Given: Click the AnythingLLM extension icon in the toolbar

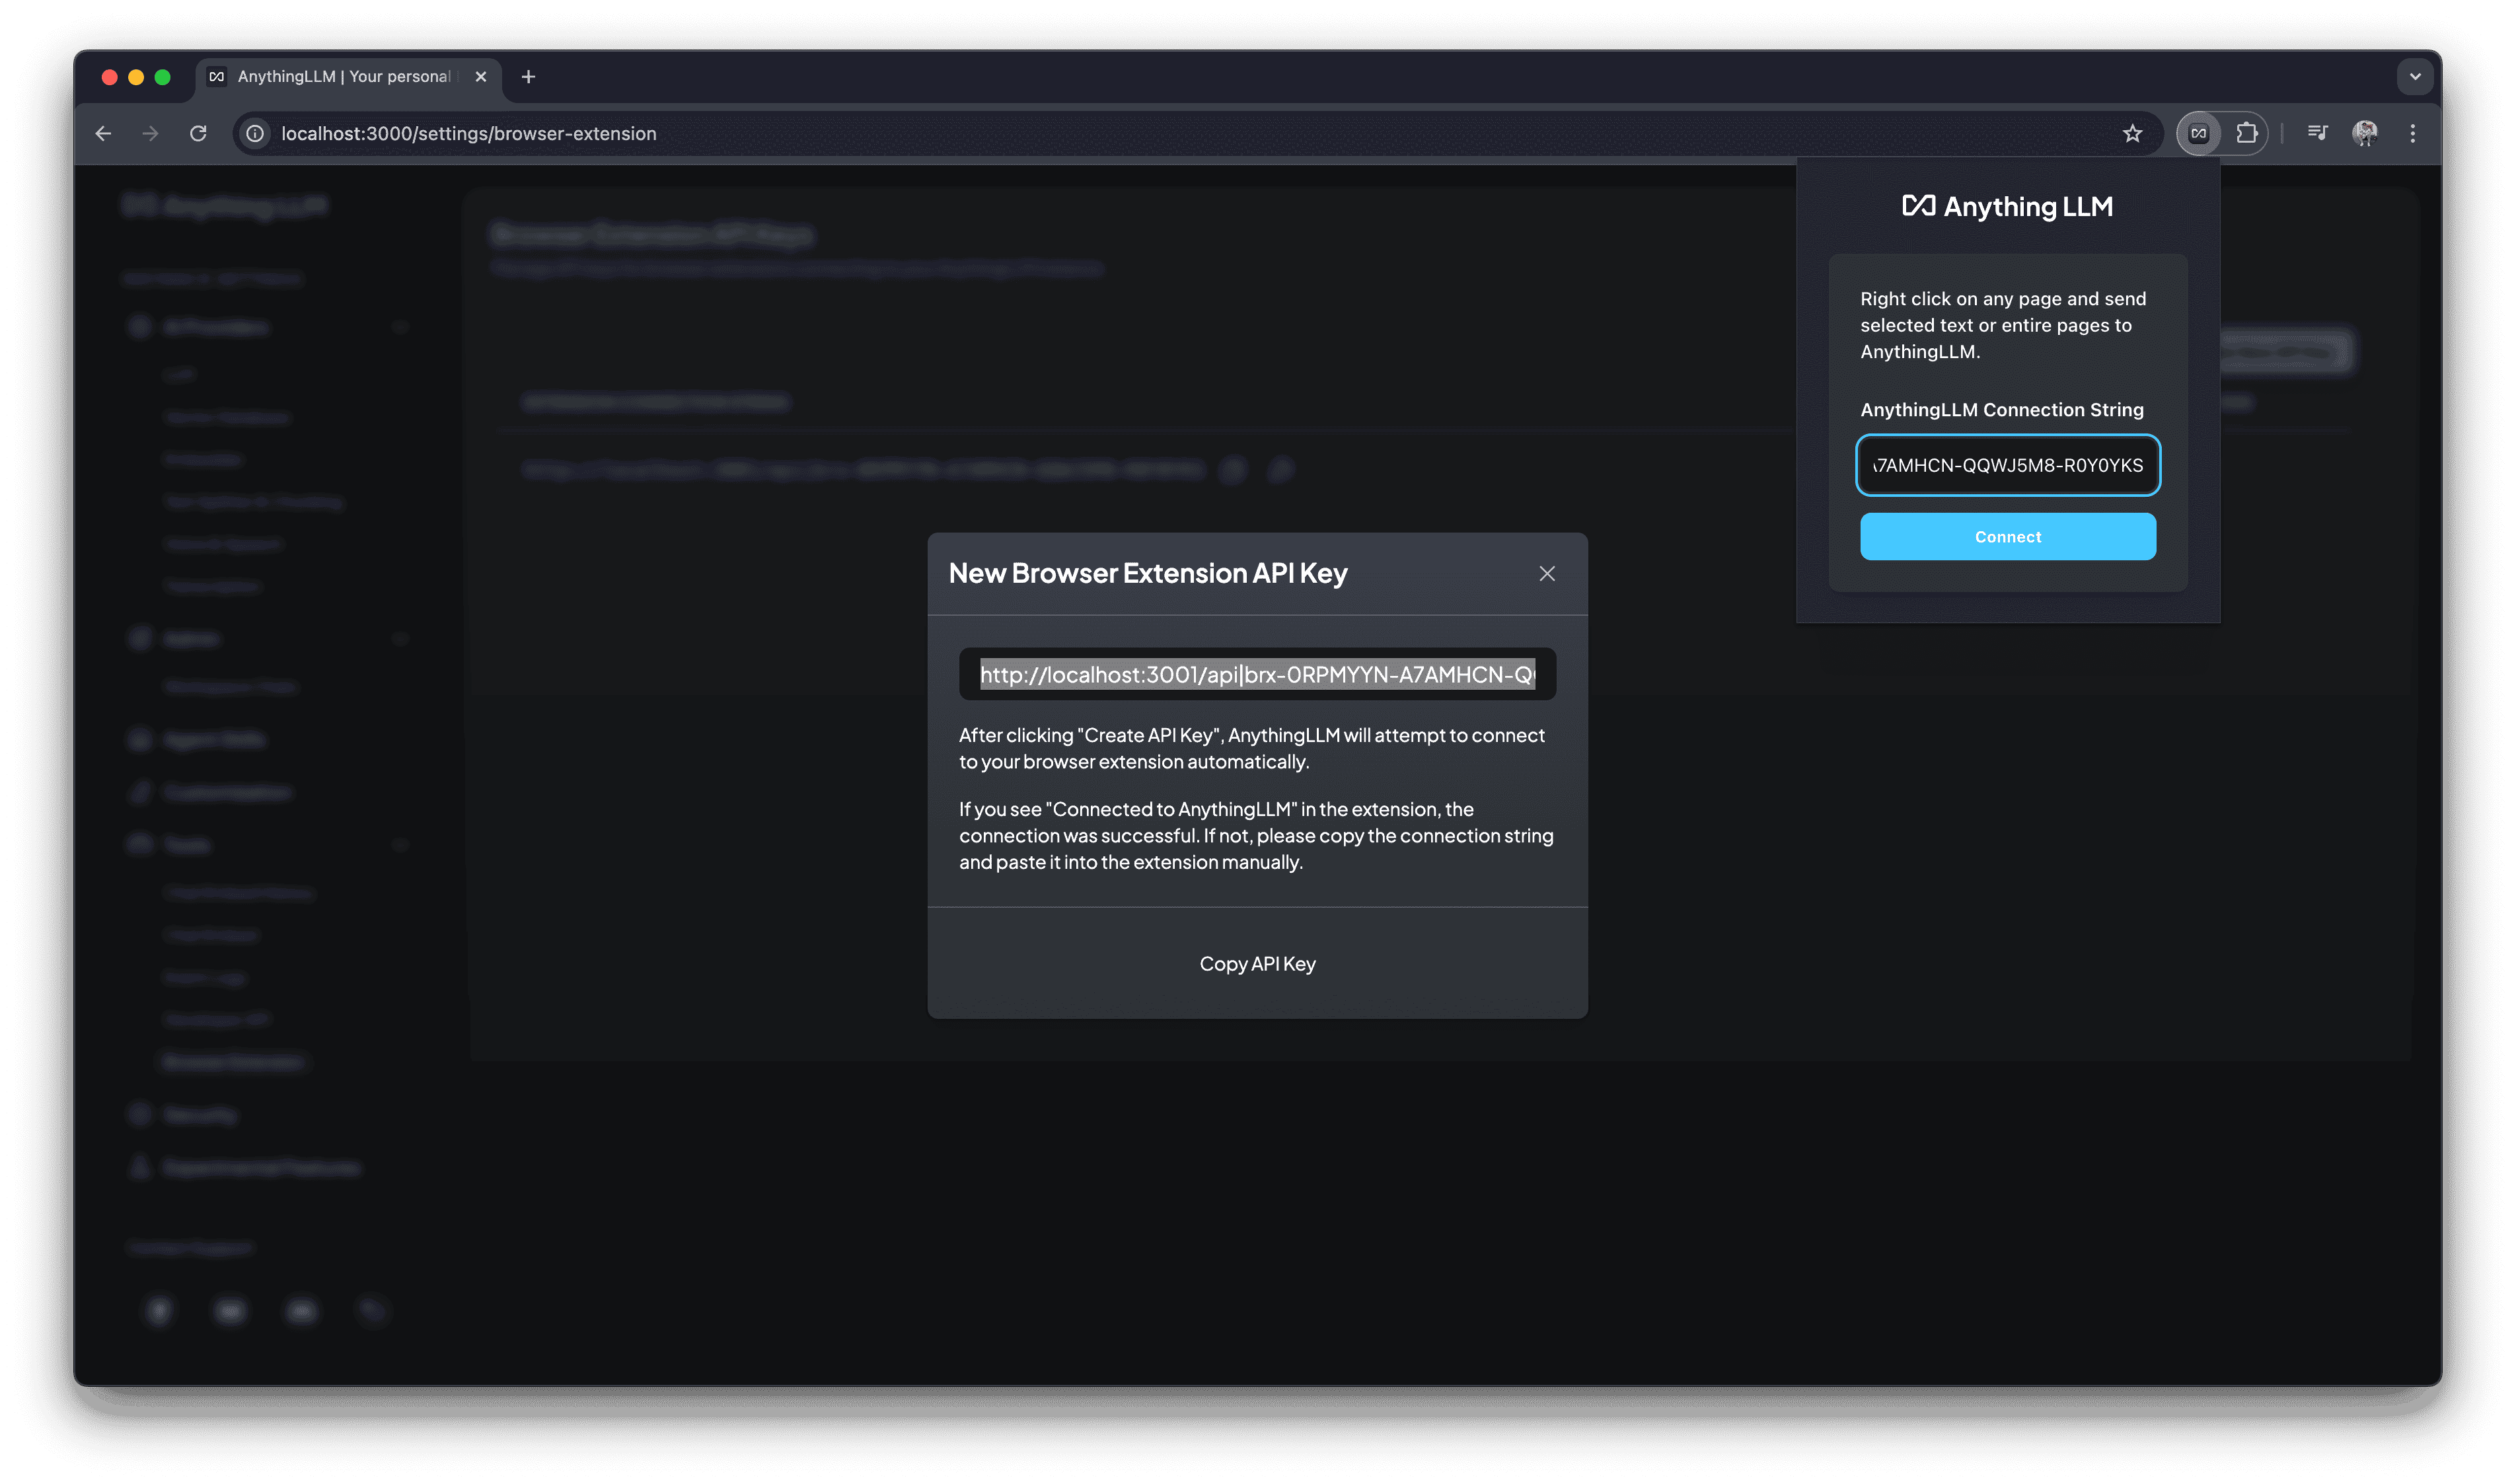Looking at the screenshot, I should pos(2197,133).
